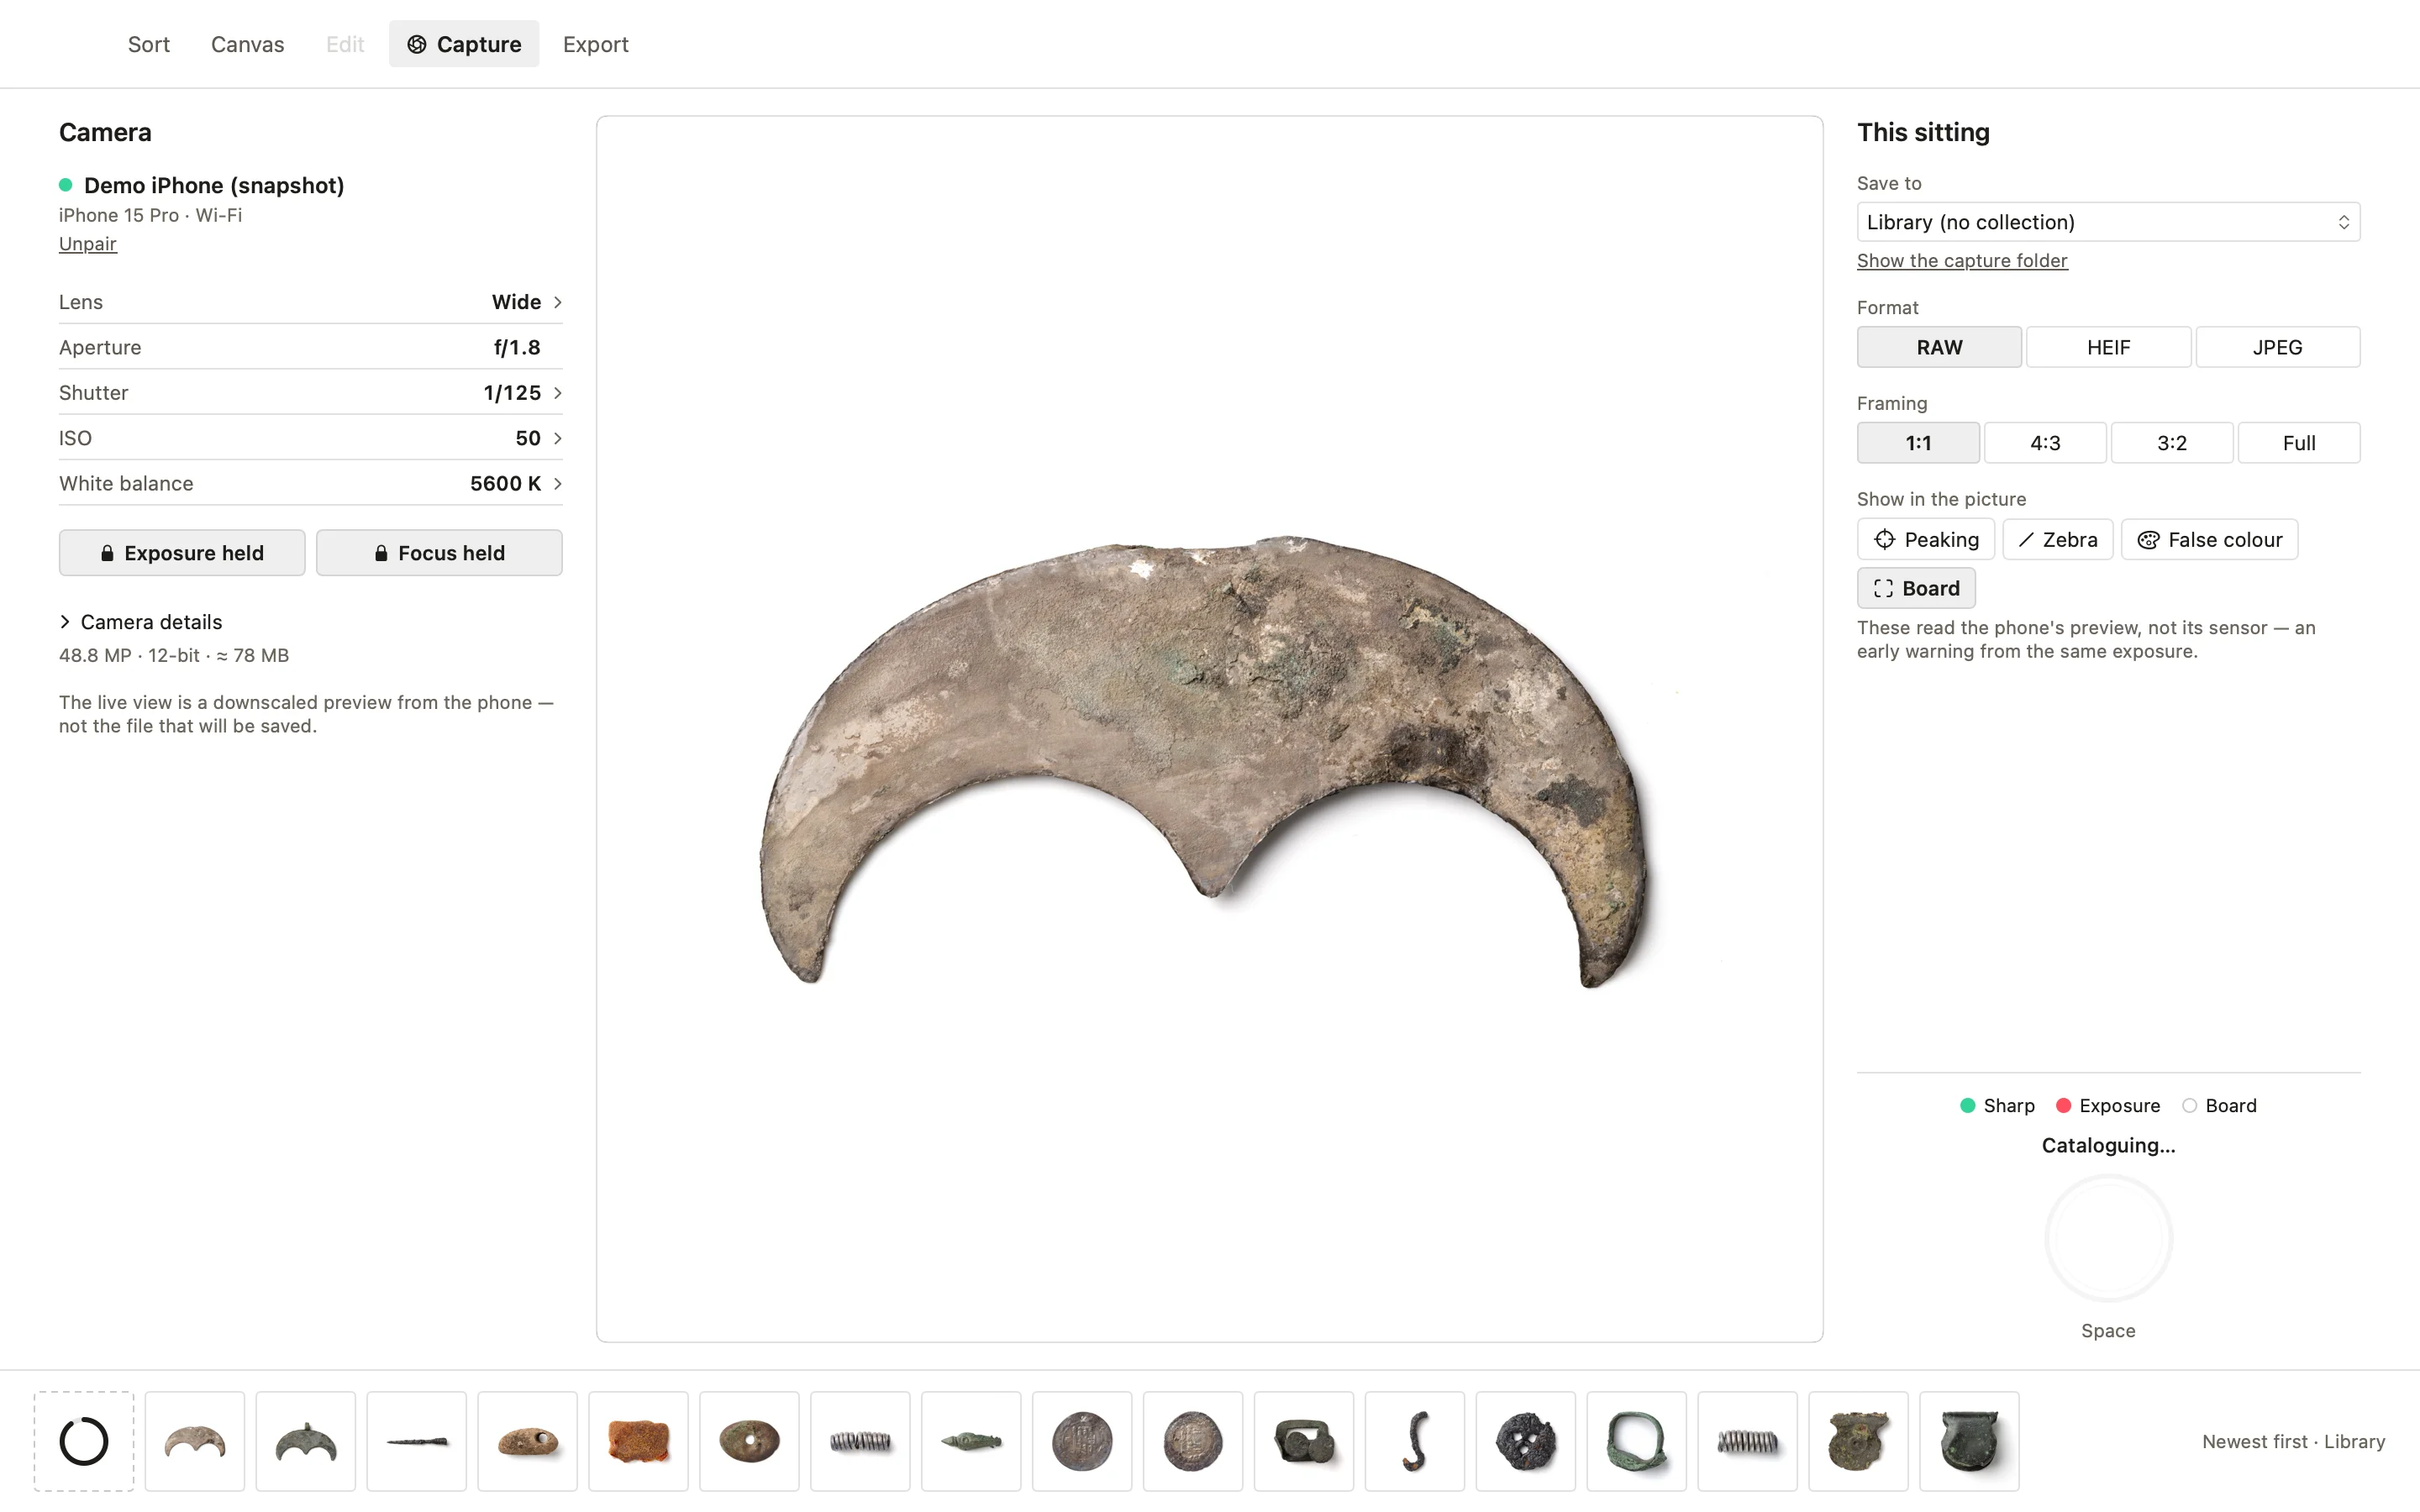Switch to the Canvas tab
The image size is (2420, 1512).
[x=247, y=44]
